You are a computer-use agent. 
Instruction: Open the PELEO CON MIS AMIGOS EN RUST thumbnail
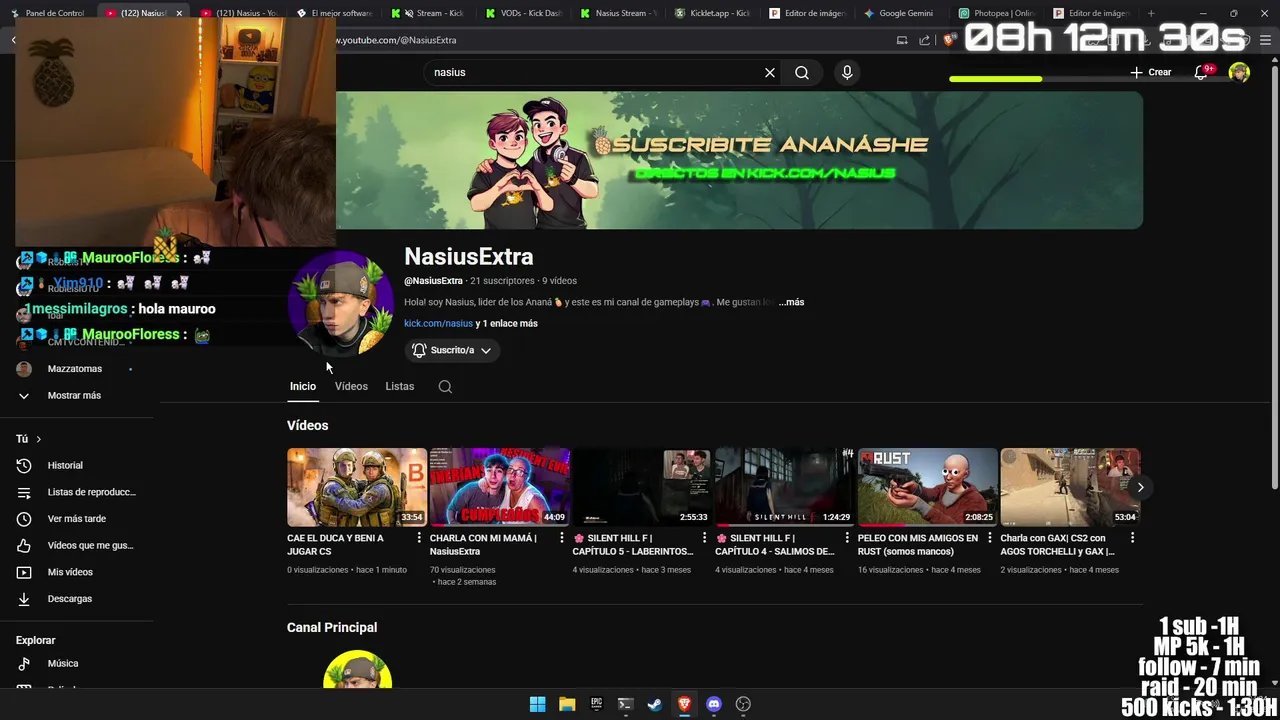click(928, 487)
